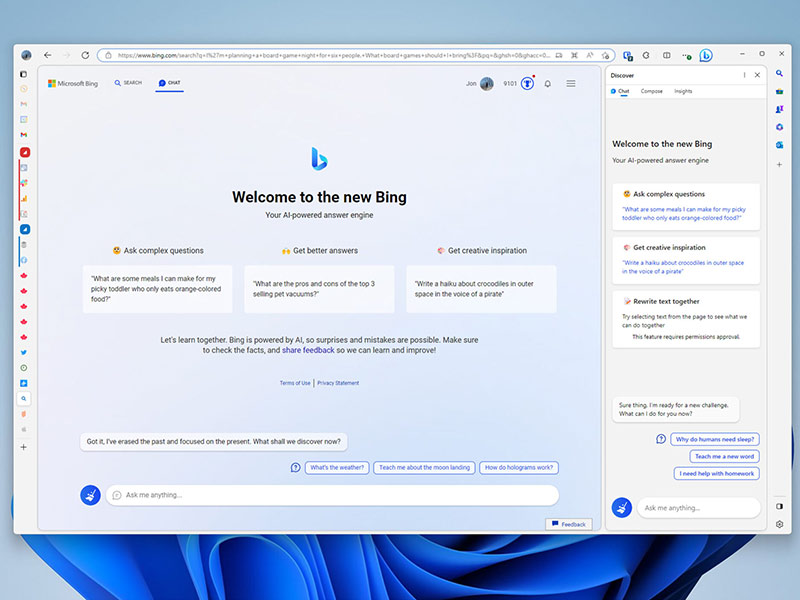Viewport: 800px width, 600px height.
Task: Click the Microsoft Bing logo
Action: click(73, 83)
